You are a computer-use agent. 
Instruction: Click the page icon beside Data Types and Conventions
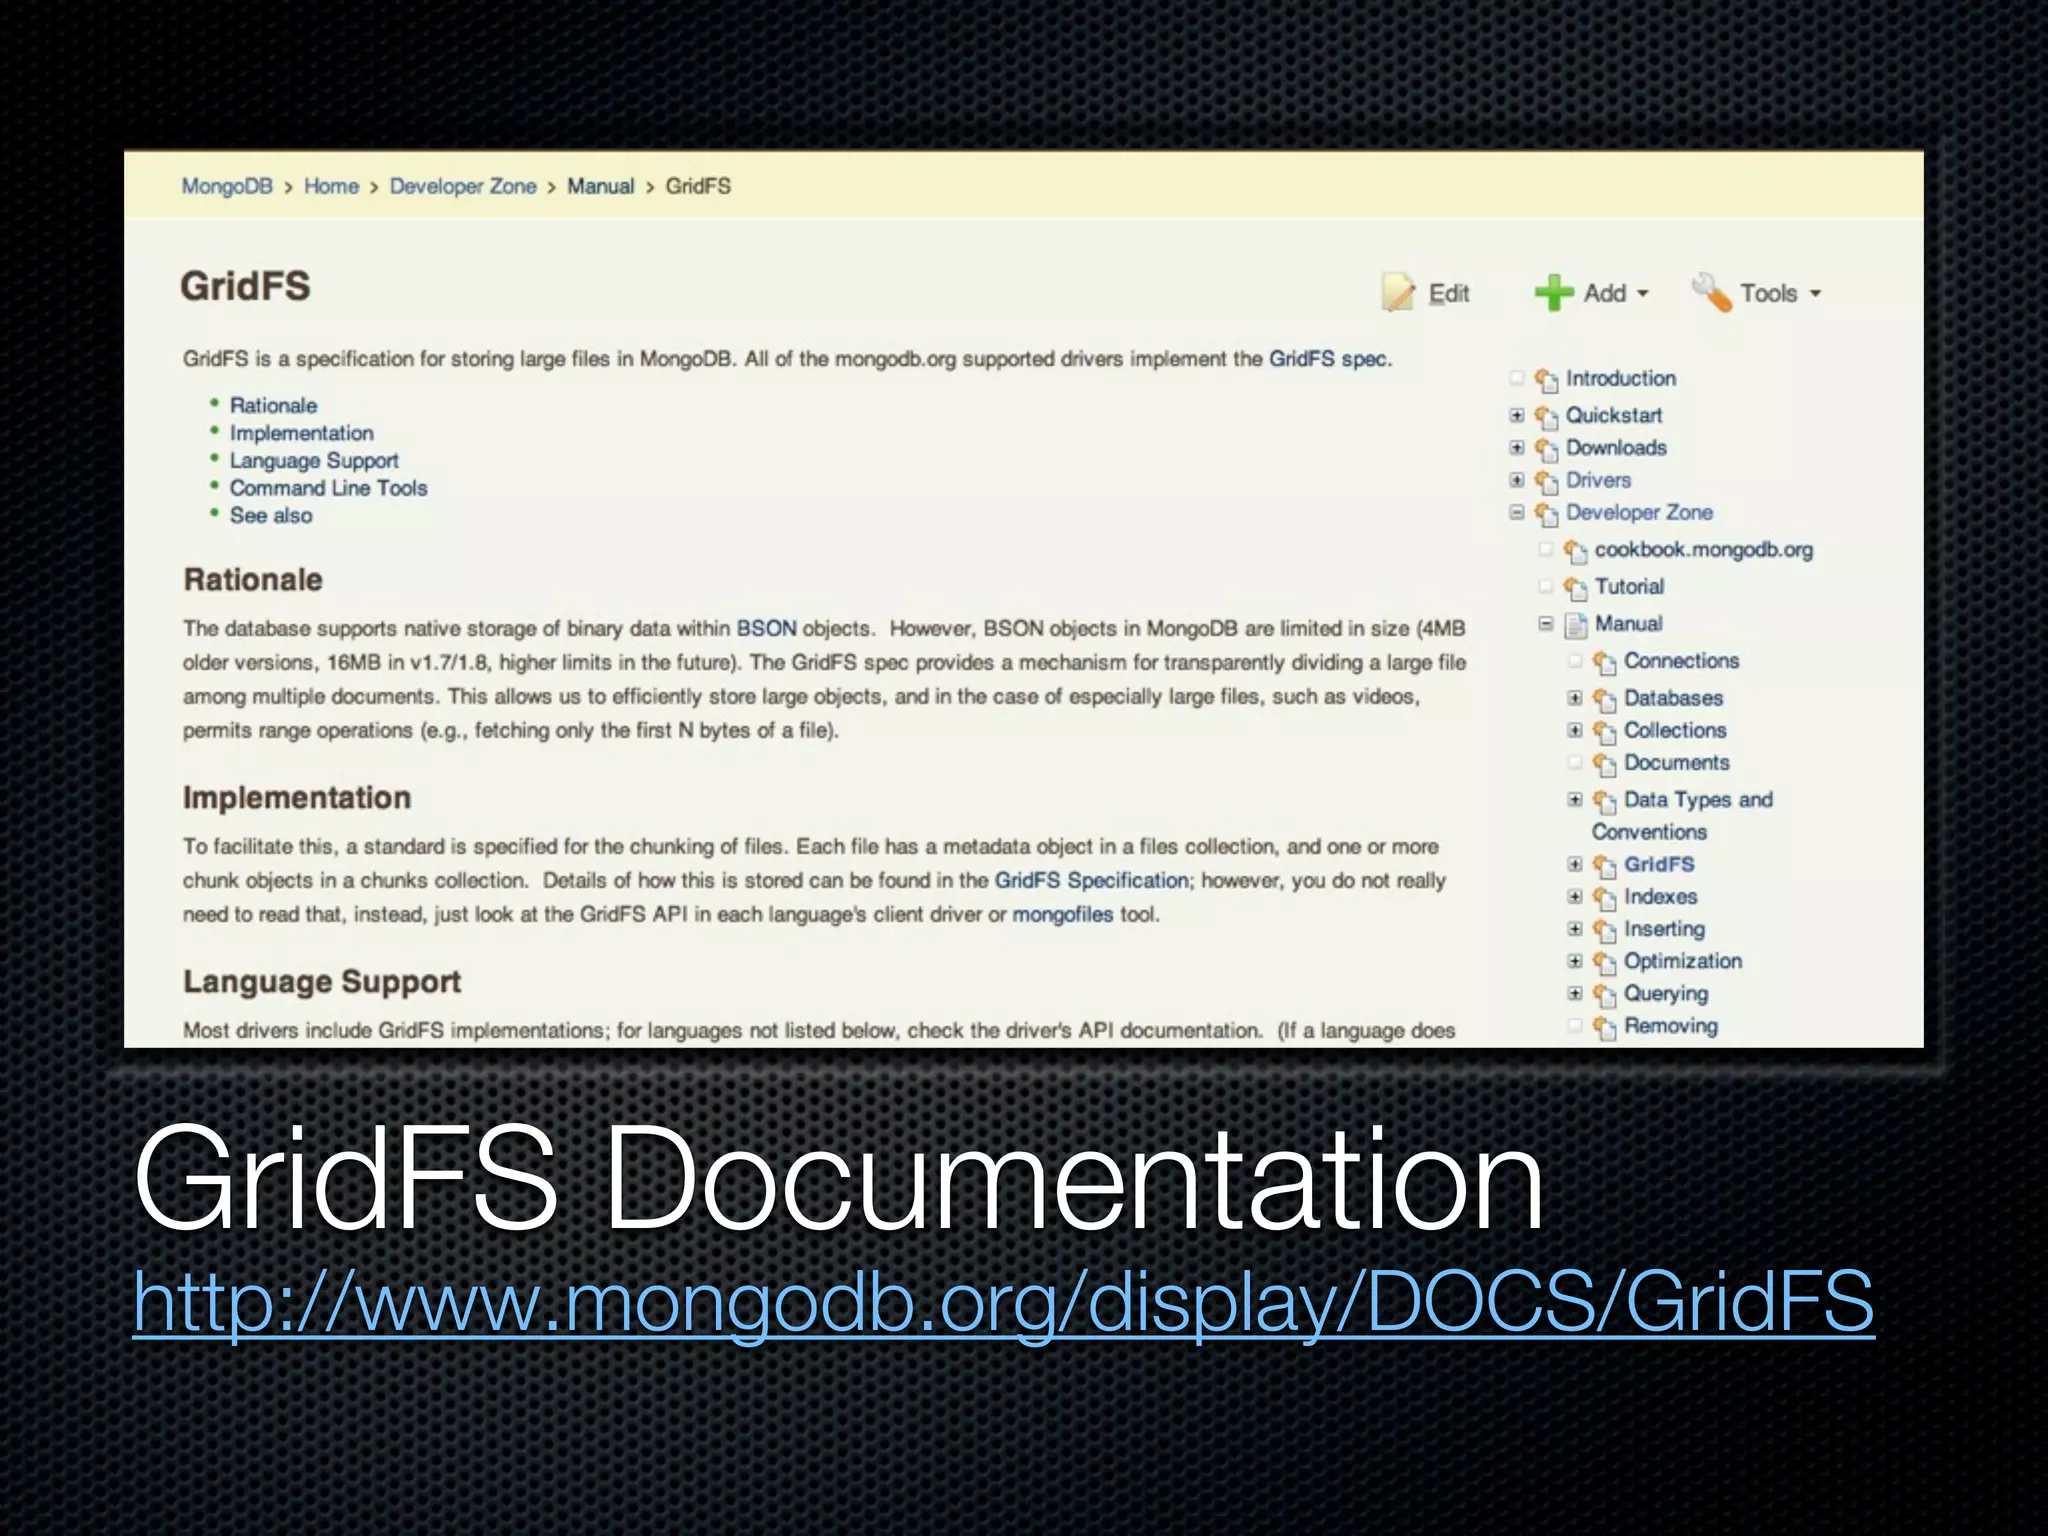click(x=1604, y=801)
